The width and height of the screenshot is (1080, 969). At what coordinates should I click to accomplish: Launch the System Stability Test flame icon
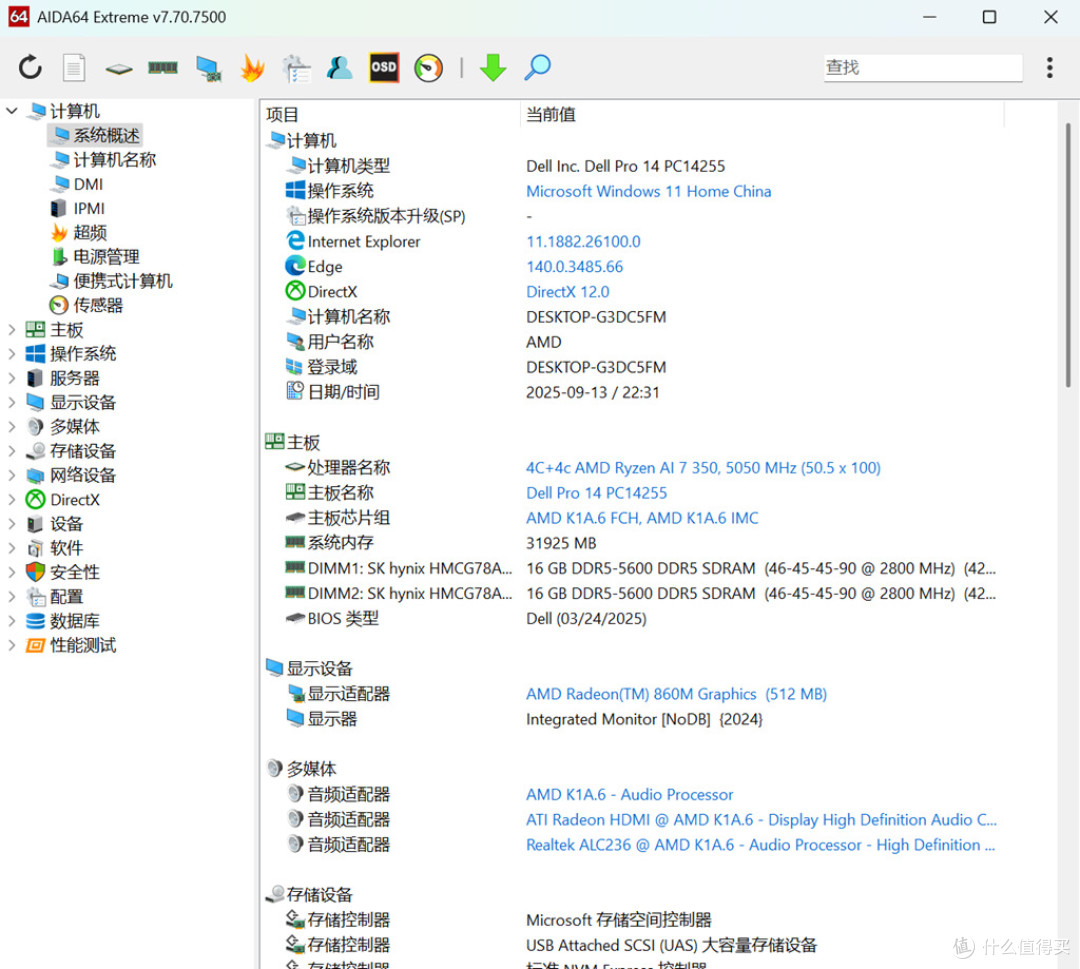[x=252, y=68]
